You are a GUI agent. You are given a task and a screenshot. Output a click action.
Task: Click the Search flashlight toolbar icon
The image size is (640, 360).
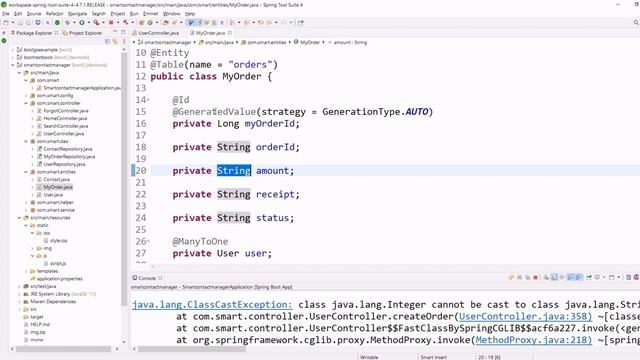point(174,22)
